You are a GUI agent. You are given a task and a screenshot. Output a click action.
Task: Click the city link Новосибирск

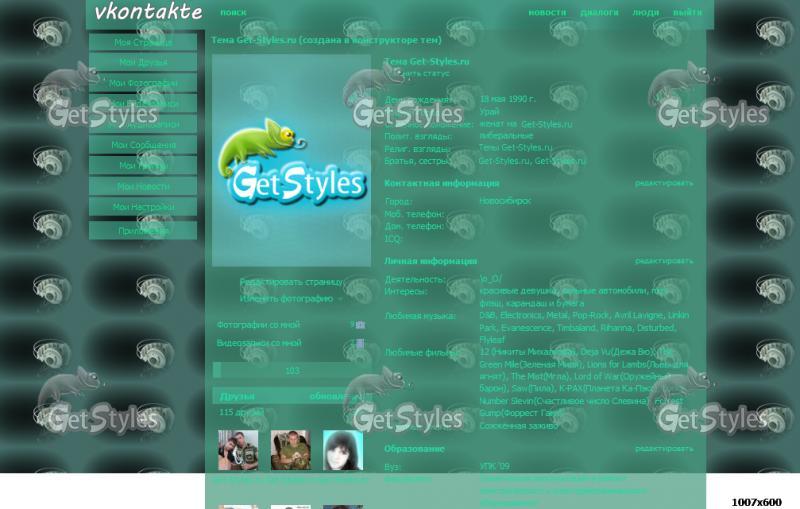pyautogui.click(x=505, y=201)
